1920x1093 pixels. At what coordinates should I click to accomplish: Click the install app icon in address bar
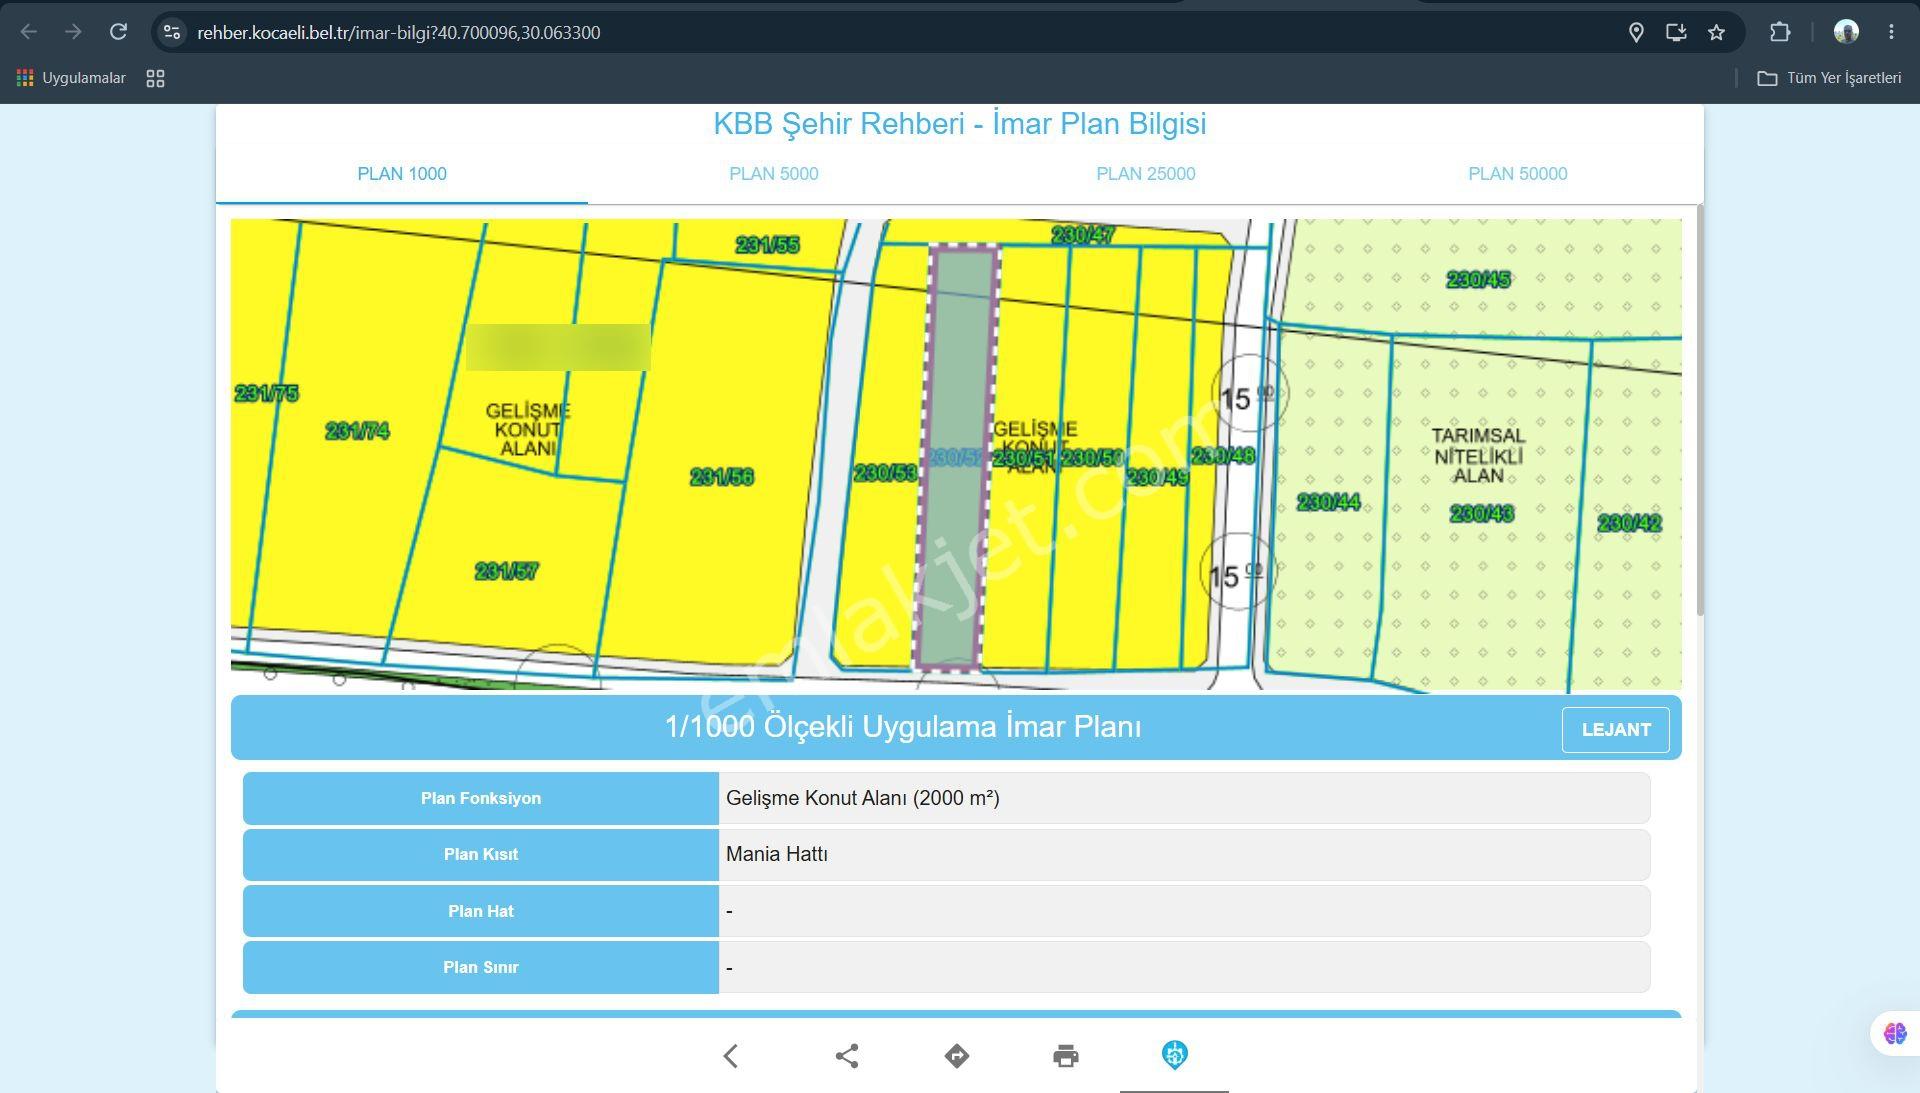click(1676, 32)
